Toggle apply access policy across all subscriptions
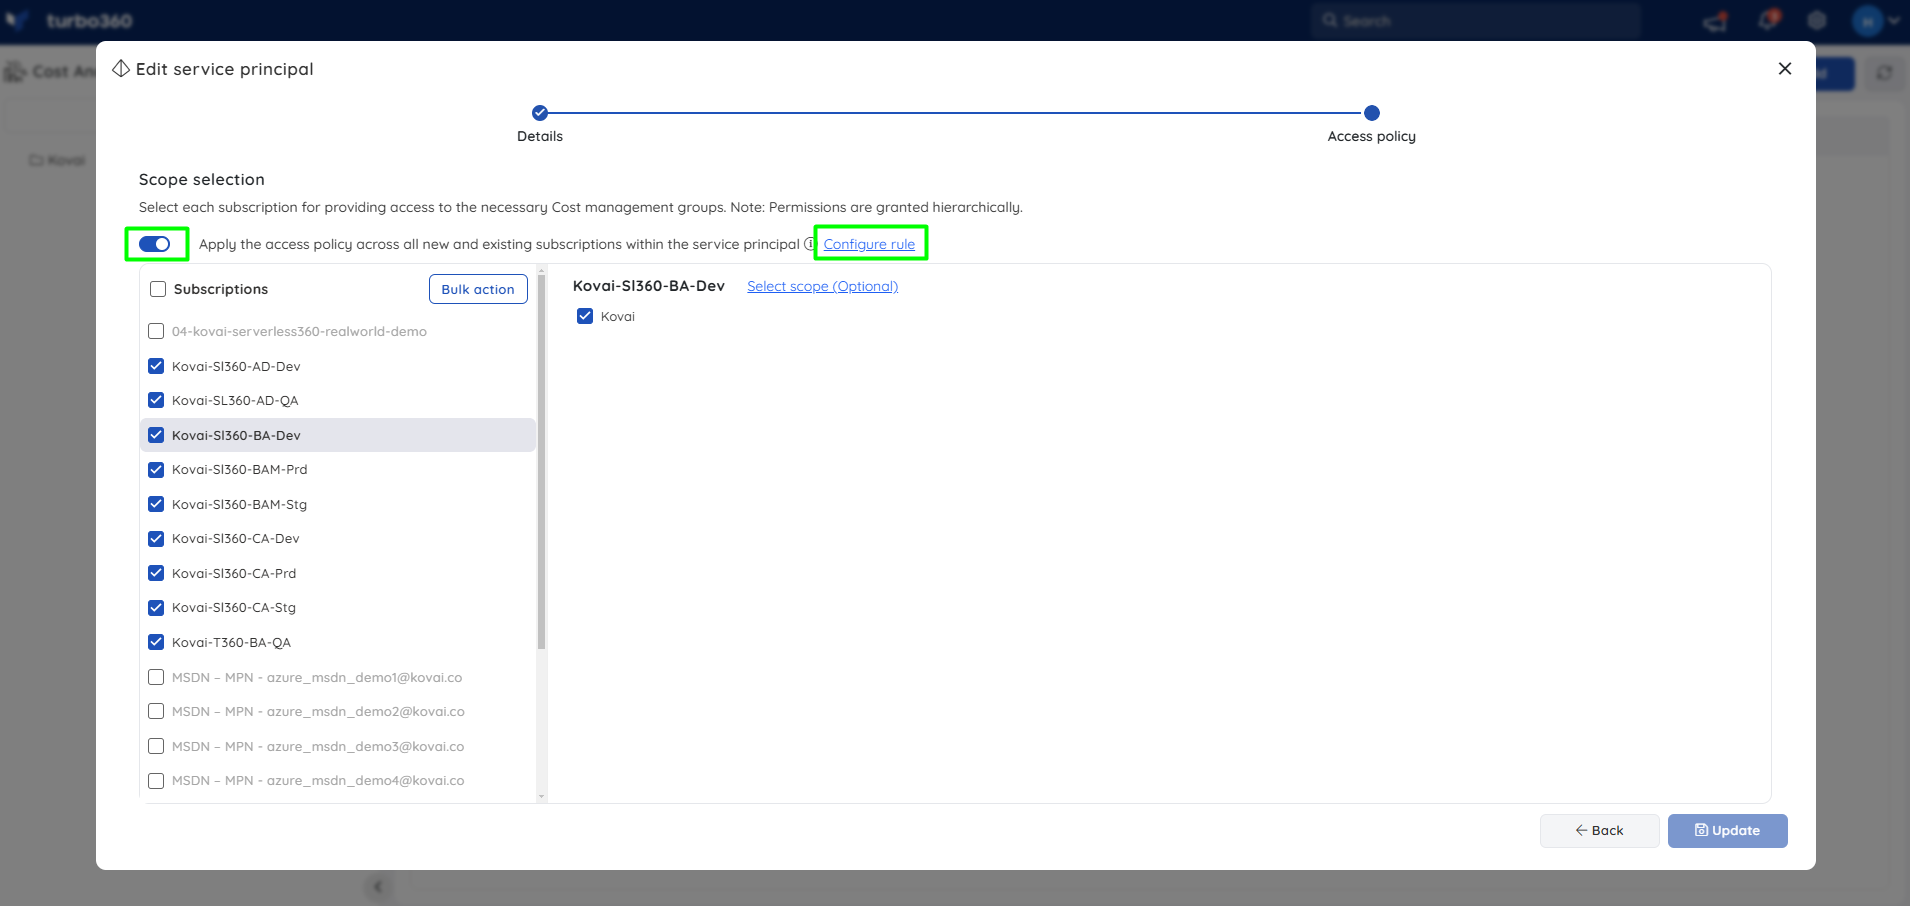This screenshot has height=906, width=1910. [155, 244]
